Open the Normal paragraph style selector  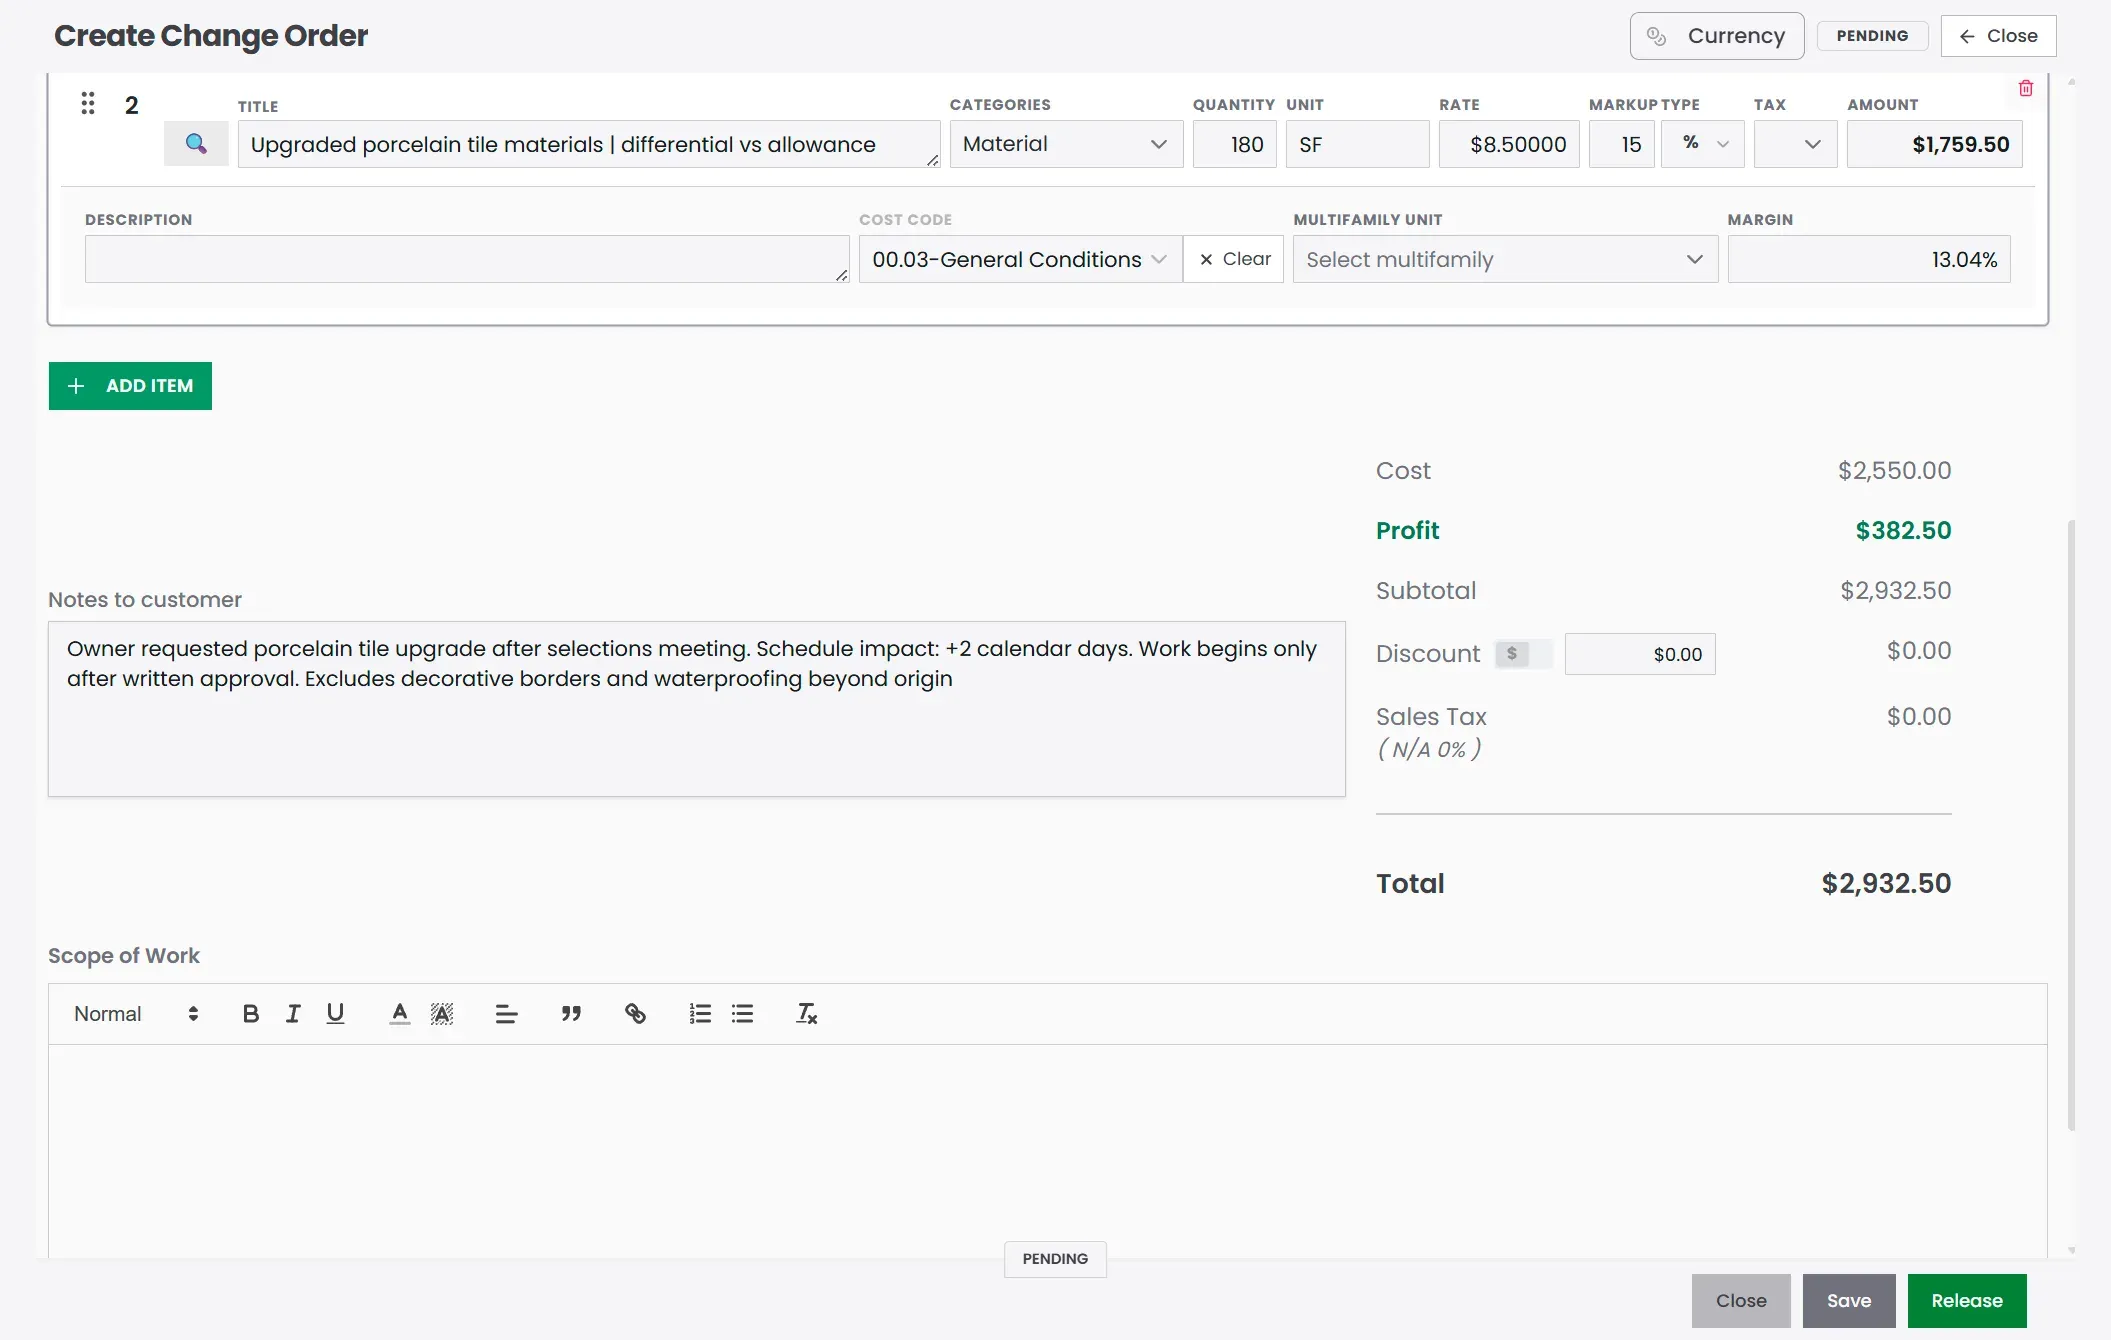tap(136, 1014)
